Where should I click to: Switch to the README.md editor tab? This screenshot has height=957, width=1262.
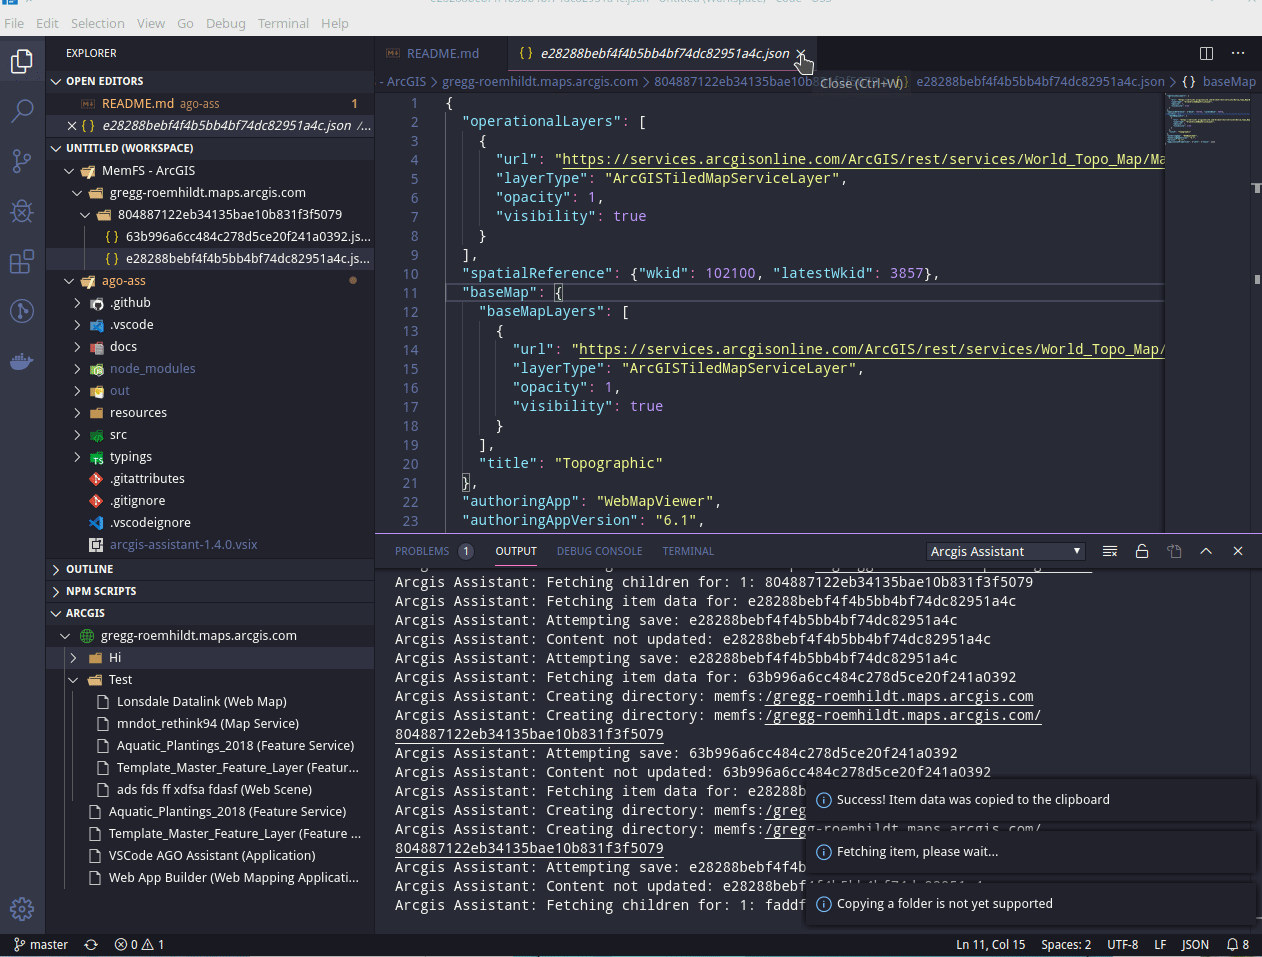coord(441,54)
